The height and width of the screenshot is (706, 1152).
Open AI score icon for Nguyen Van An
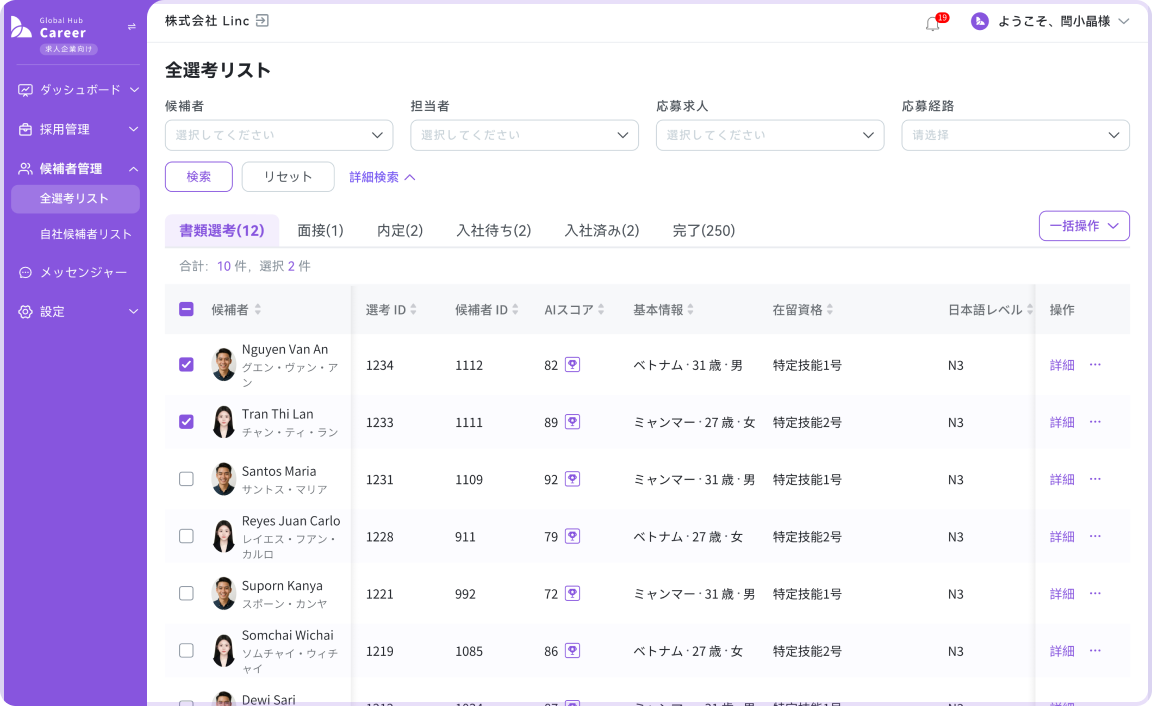(572, 364)
